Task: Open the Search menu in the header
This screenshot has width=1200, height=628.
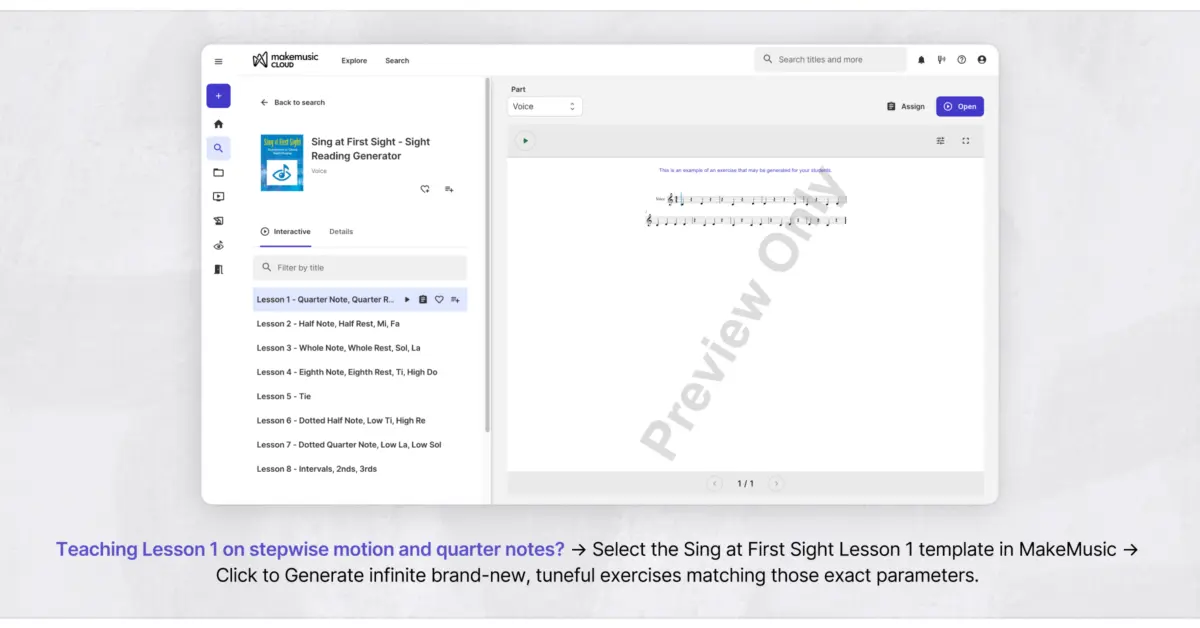Action: pyautogui.click(x=397, y=61)
